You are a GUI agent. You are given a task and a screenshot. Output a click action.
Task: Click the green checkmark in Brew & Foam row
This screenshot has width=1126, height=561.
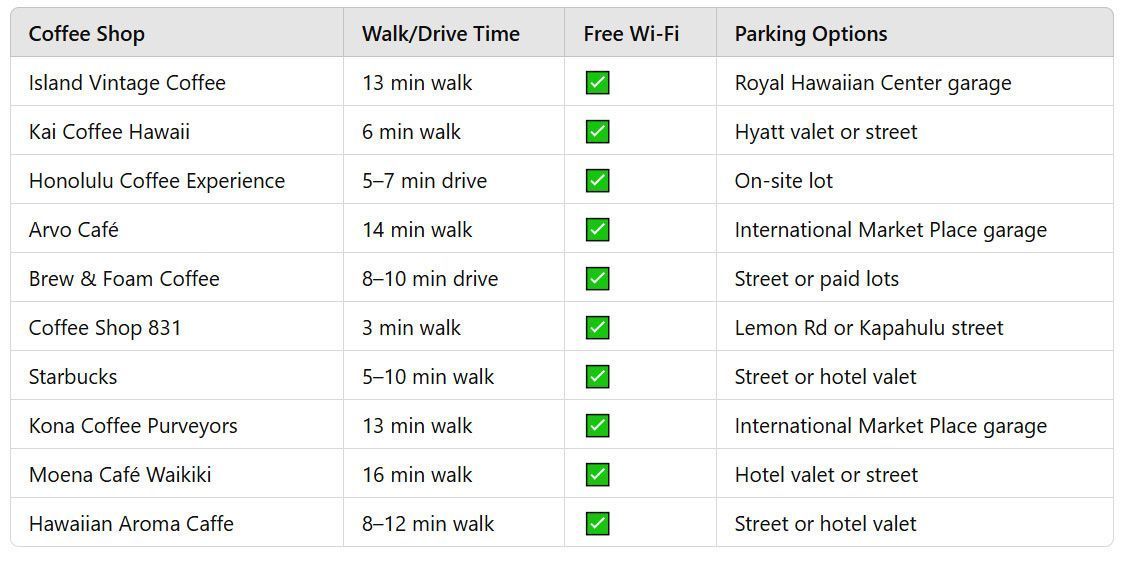point(597,279)
